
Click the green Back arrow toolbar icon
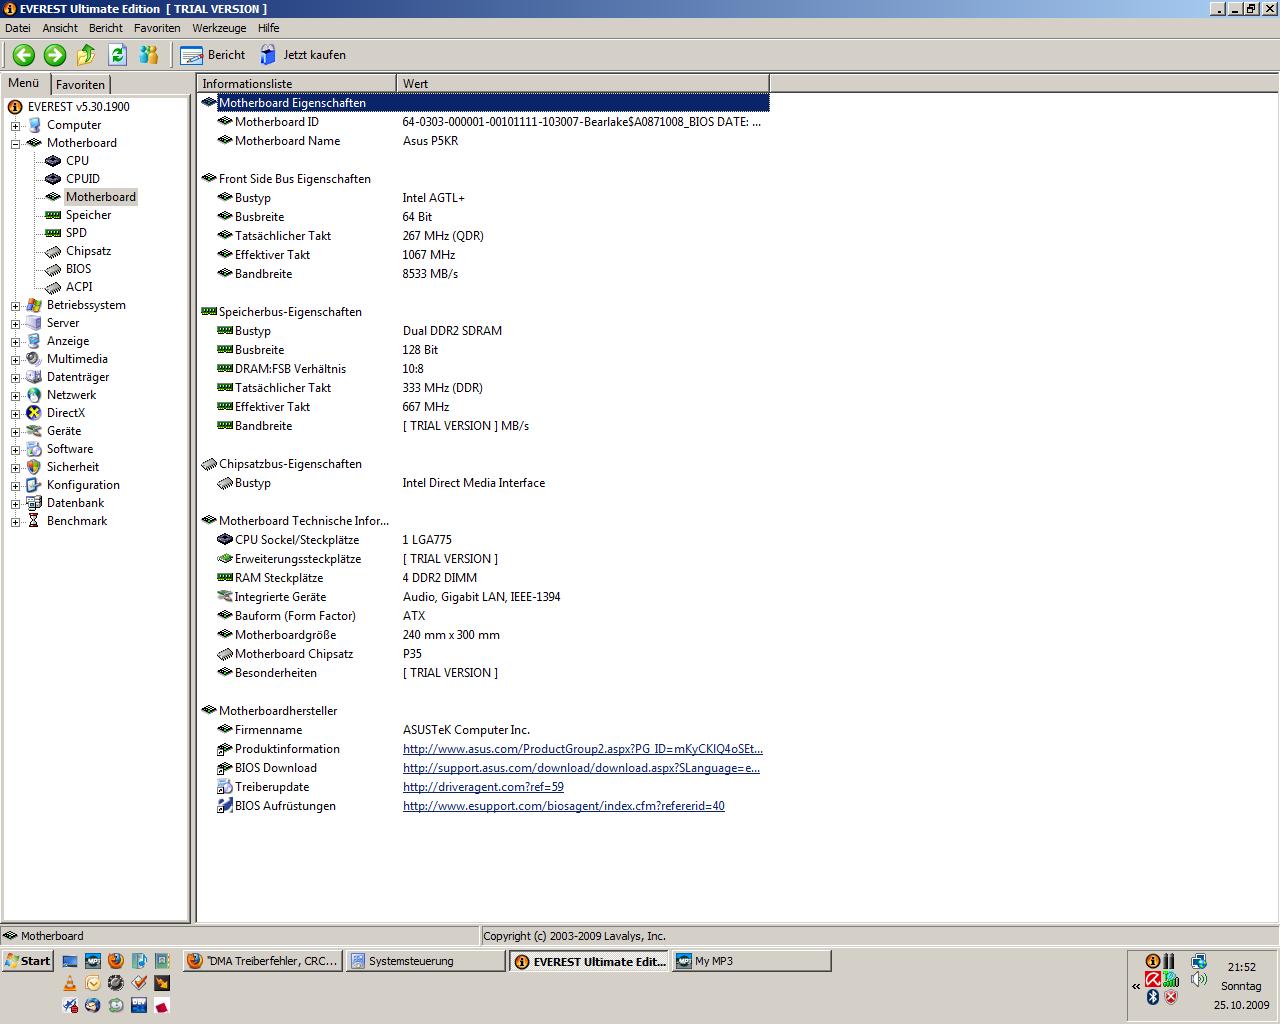click(24, 55)
